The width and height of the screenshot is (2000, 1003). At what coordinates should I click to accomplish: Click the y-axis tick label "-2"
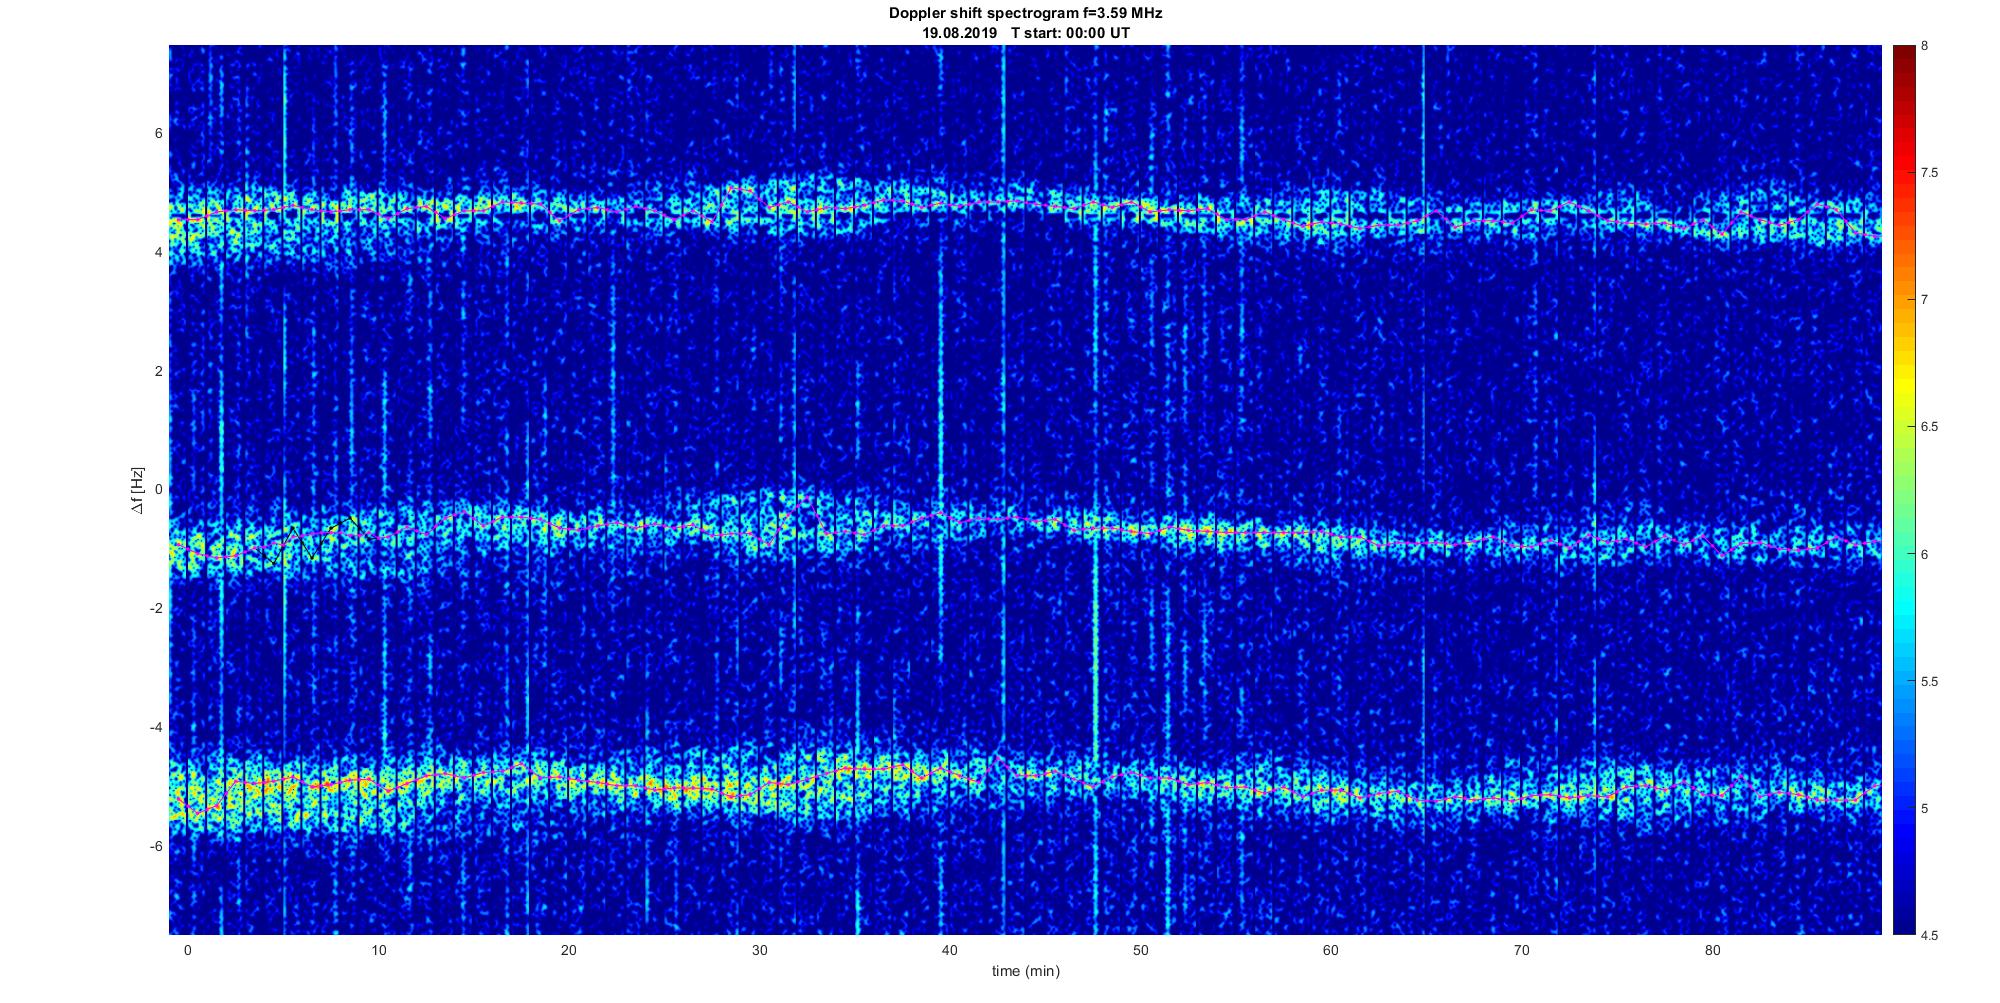tap(156, 608)
